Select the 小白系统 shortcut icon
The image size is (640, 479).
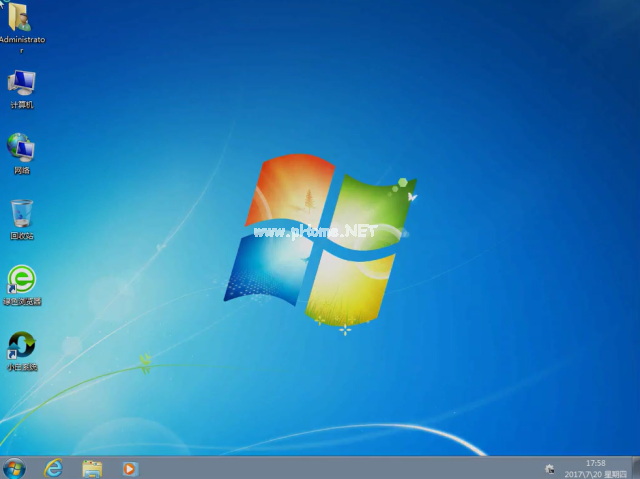point(22,345)
